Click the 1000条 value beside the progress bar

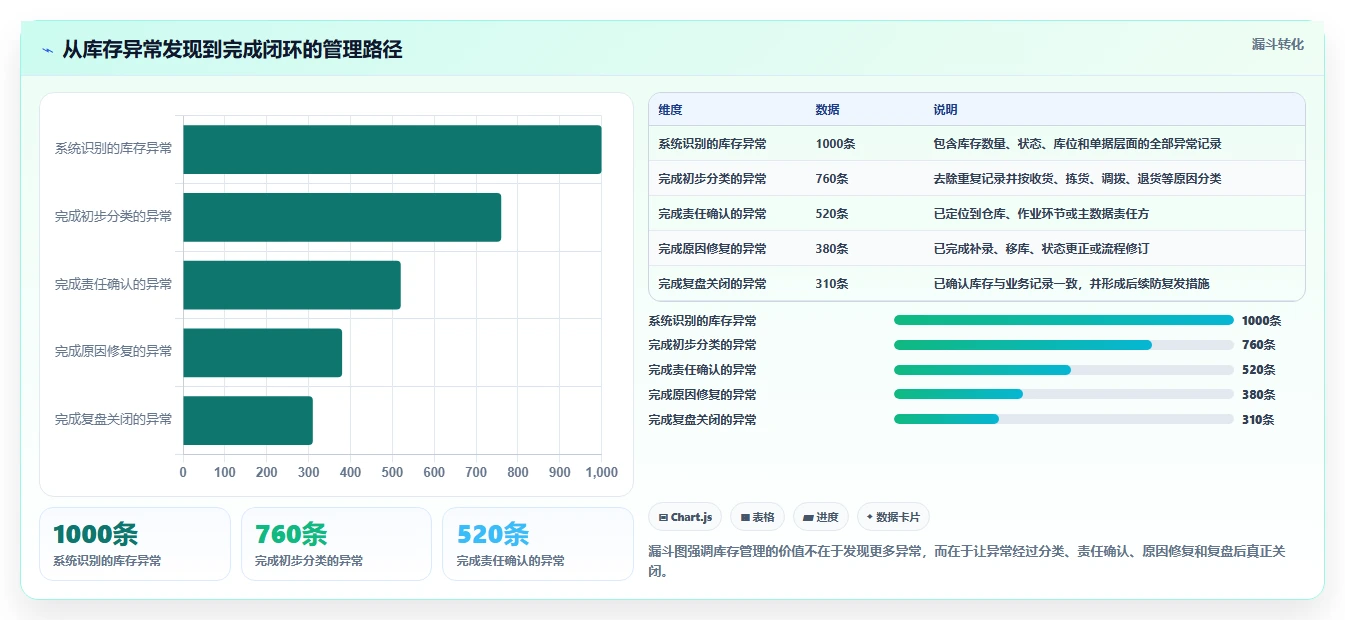point(1262,321)
